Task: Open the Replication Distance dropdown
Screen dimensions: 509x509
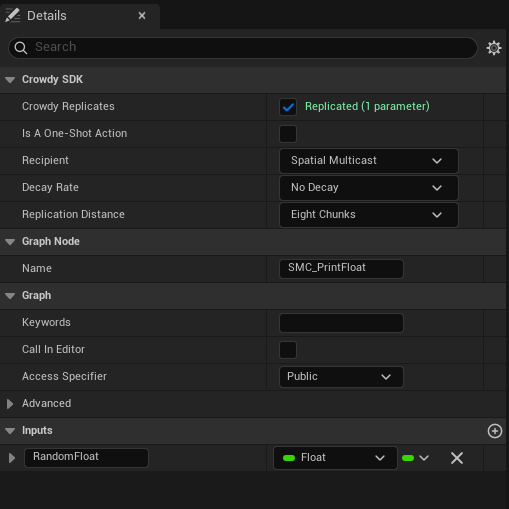Action: click(369, 215)
